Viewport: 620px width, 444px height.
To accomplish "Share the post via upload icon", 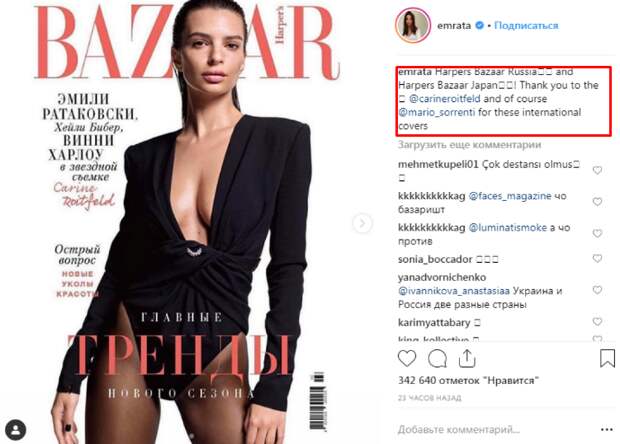I will tap(467, 358).
